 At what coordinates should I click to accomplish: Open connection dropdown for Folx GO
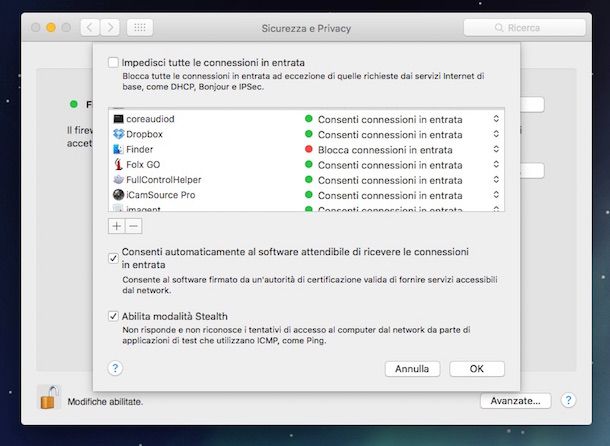pos(496,164)
